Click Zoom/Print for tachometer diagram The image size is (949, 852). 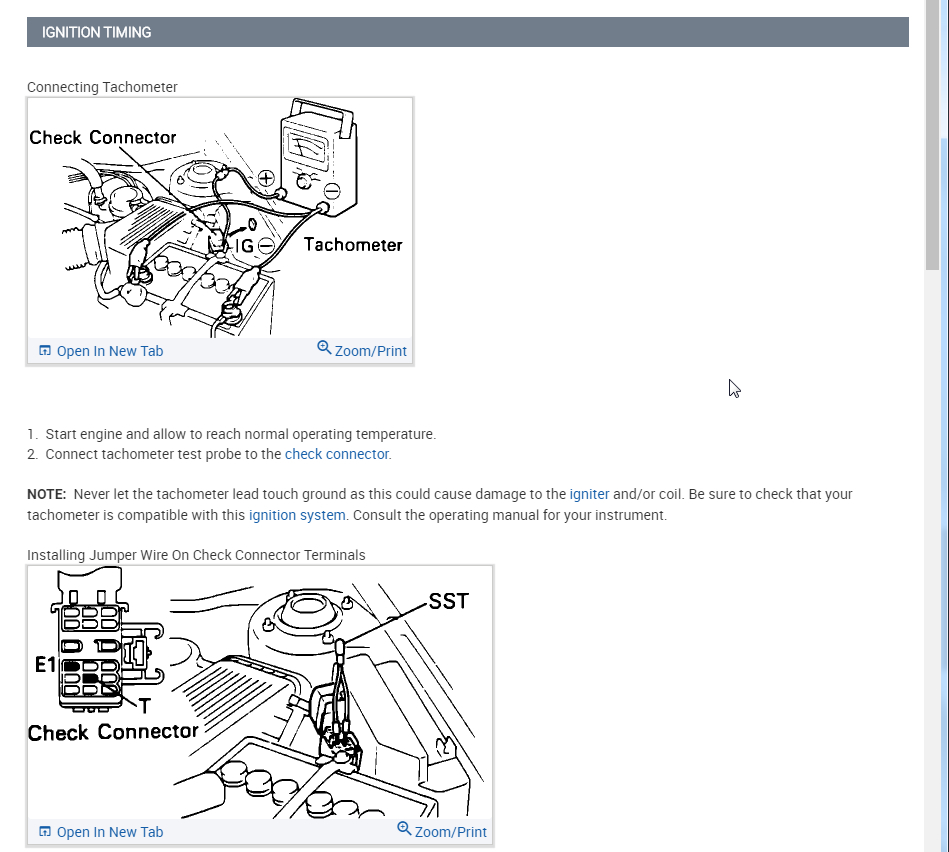click(362, 350)
